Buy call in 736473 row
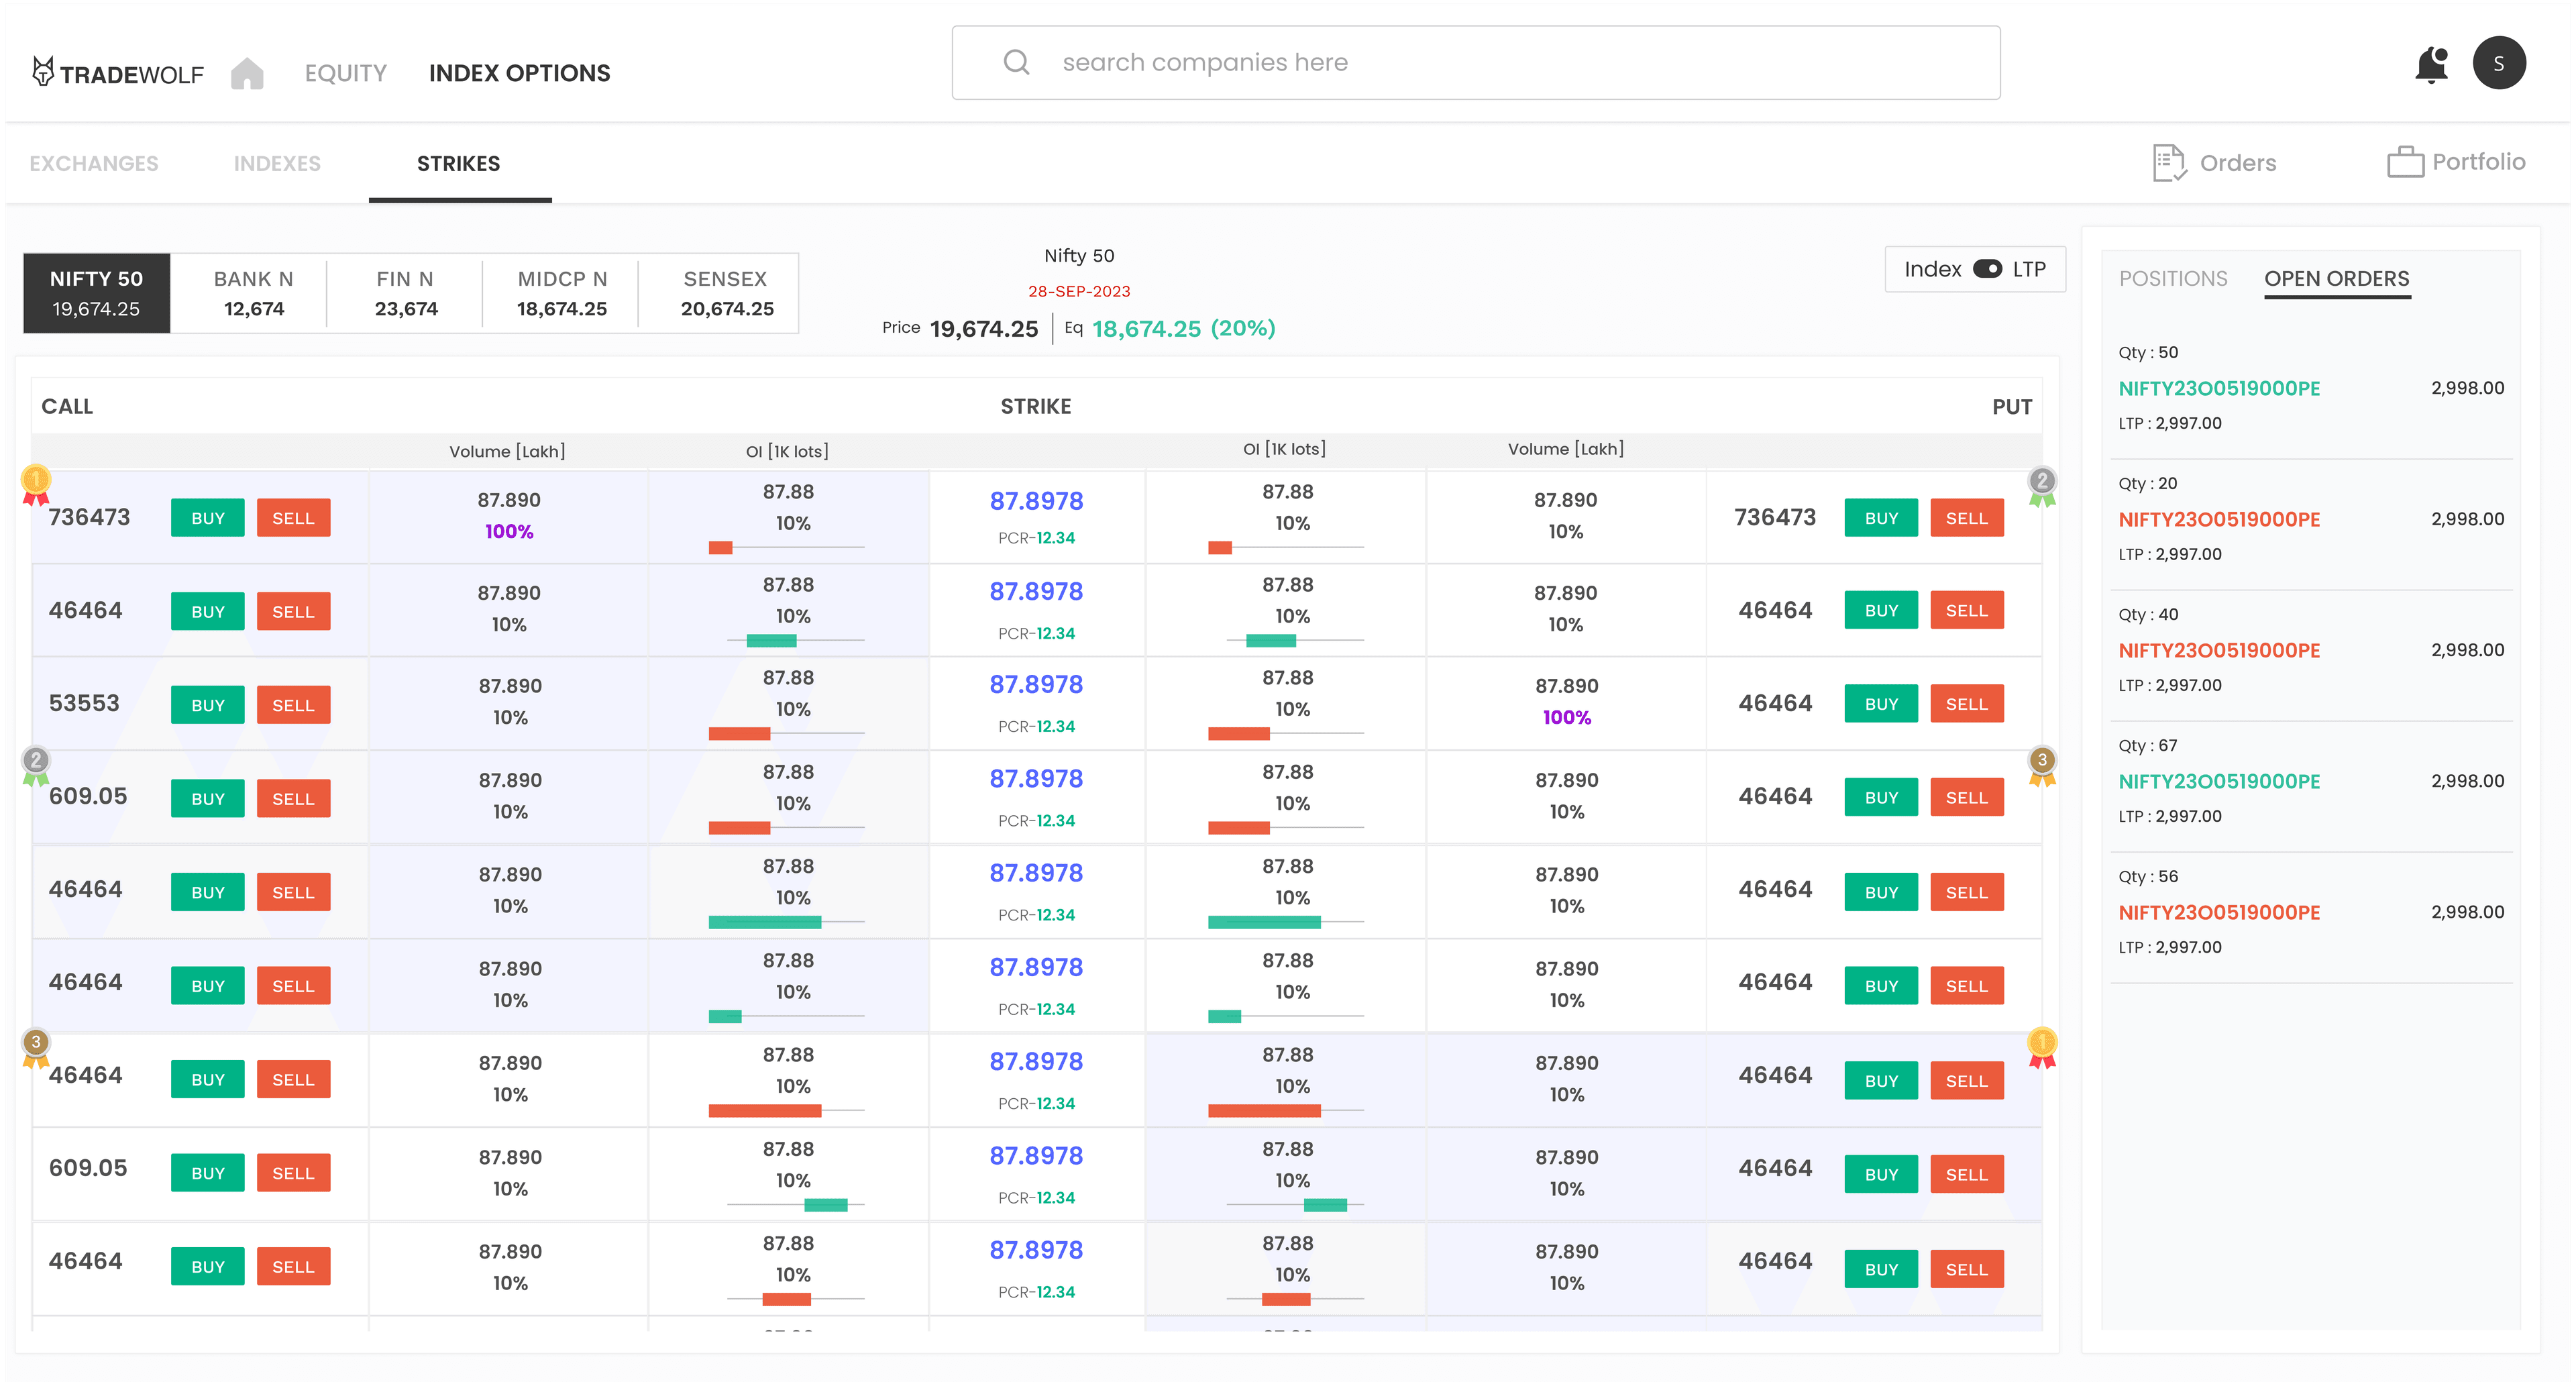This screenshot has height=1382, width=2576. (208, 518)
